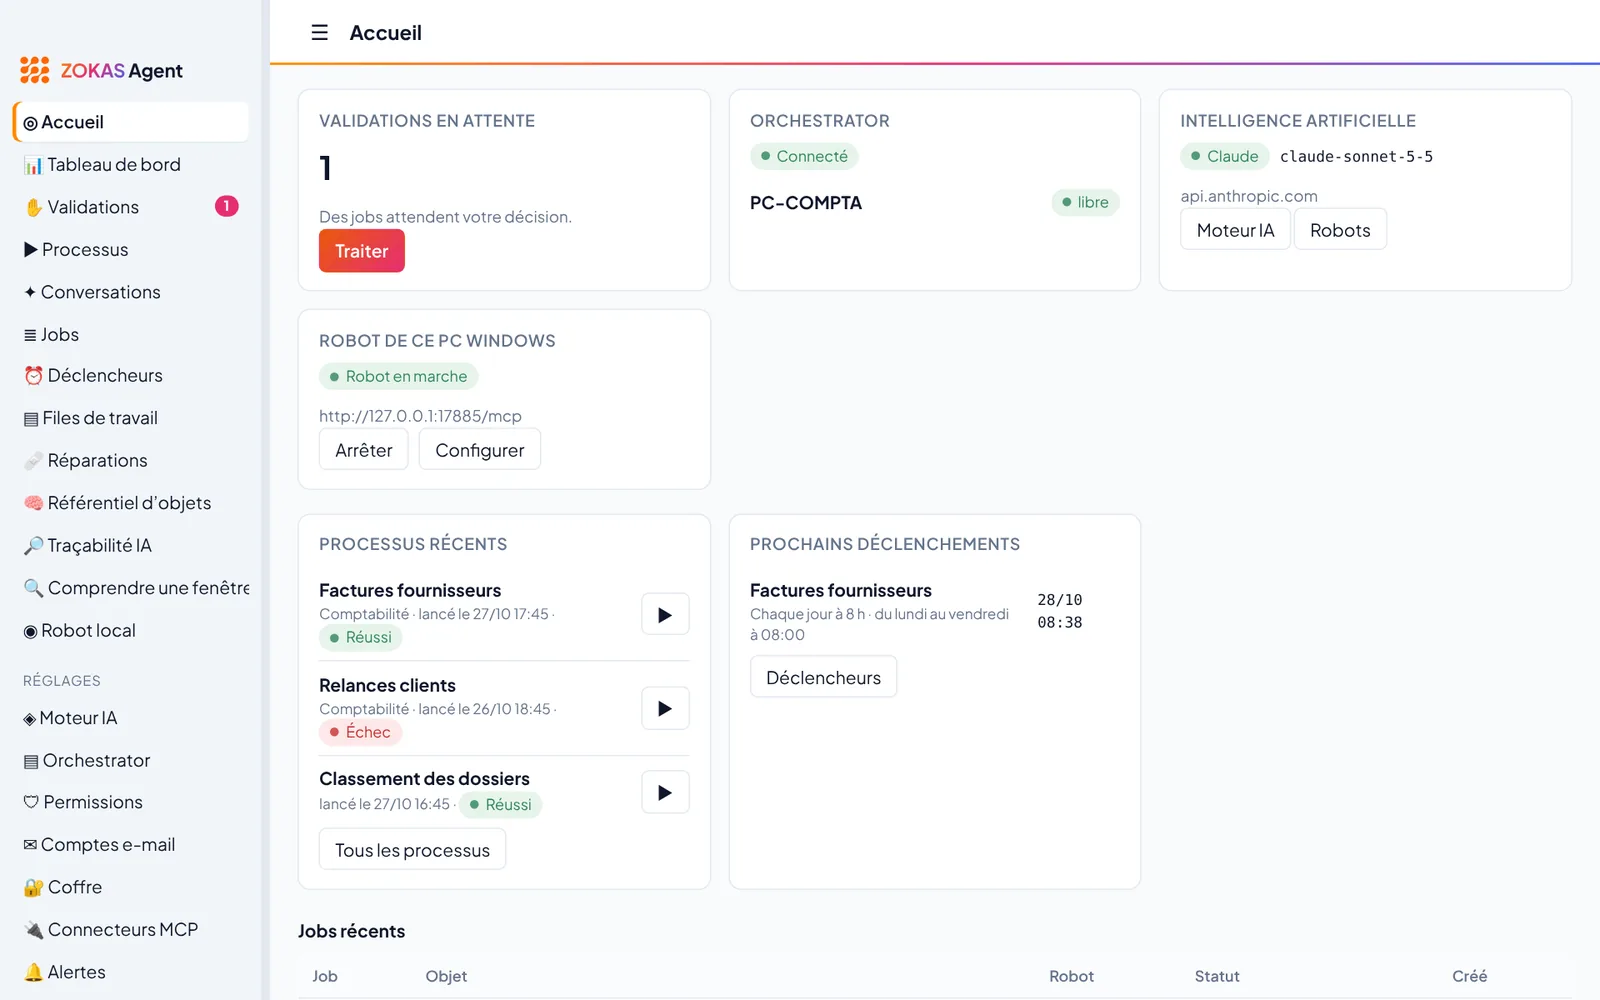Select Accueil in sidebar

131,122
